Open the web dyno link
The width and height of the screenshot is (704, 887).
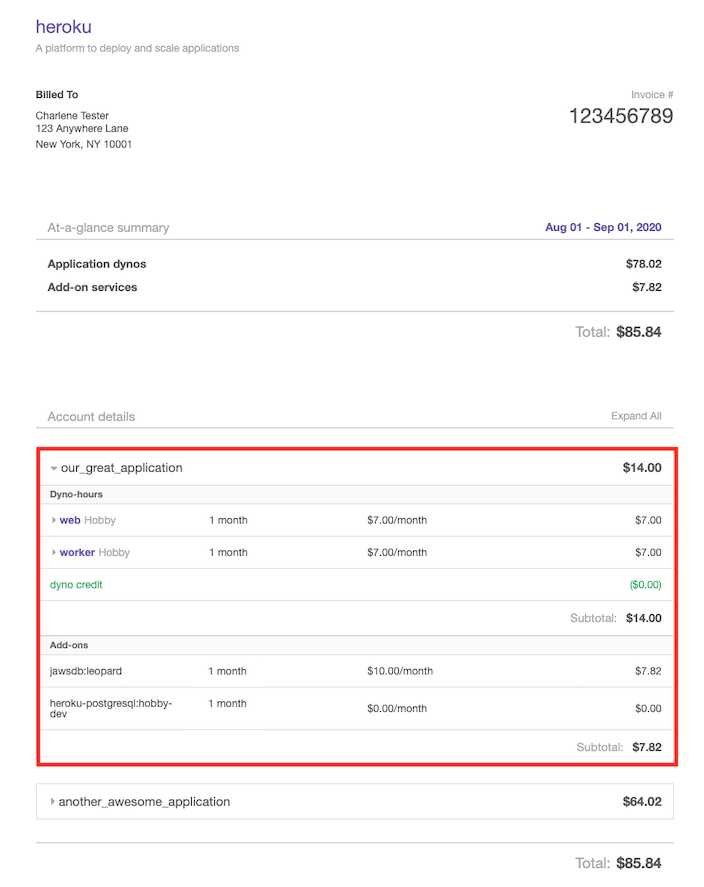(70, 520)
